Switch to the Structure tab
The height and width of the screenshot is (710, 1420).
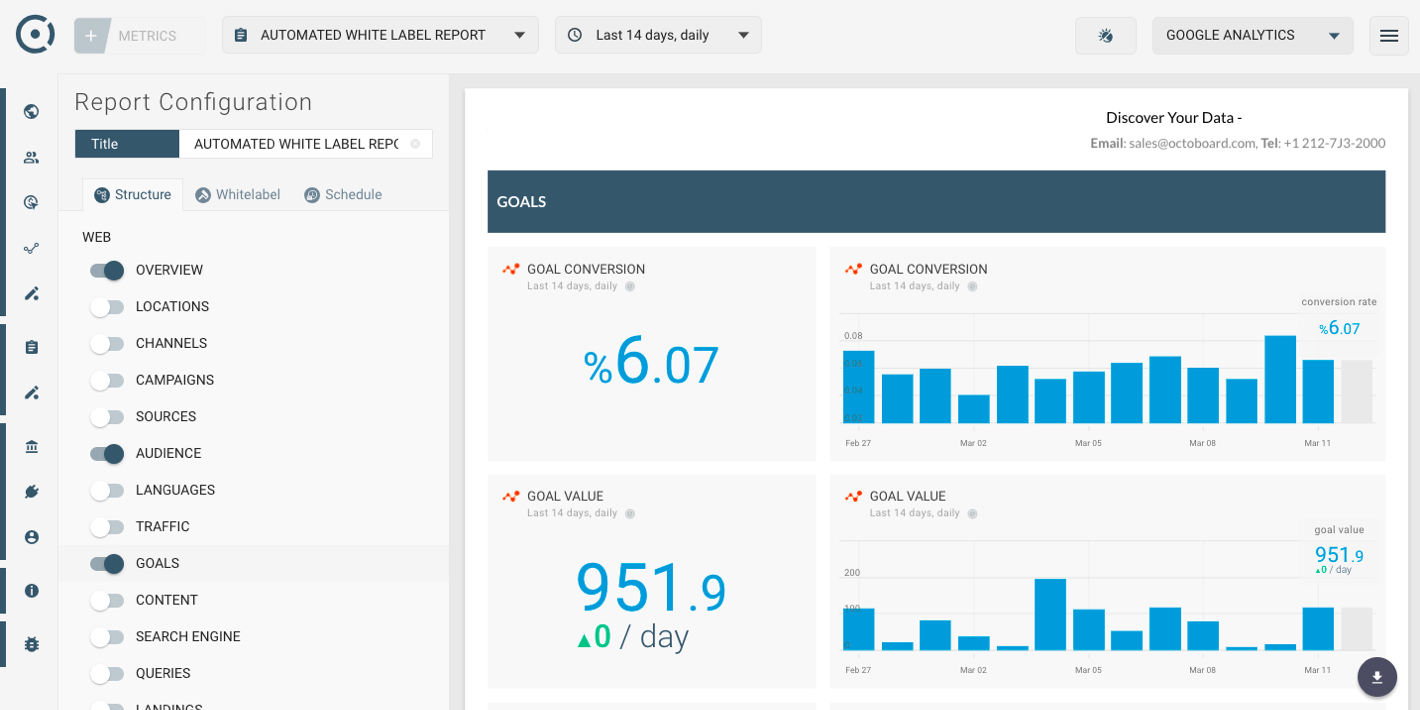coord(133,195)
